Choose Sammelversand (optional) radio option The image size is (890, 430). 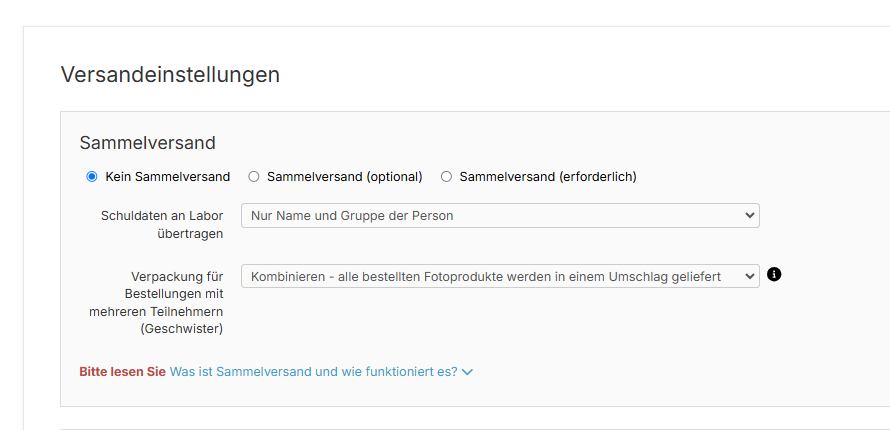[x=254, y=177]
